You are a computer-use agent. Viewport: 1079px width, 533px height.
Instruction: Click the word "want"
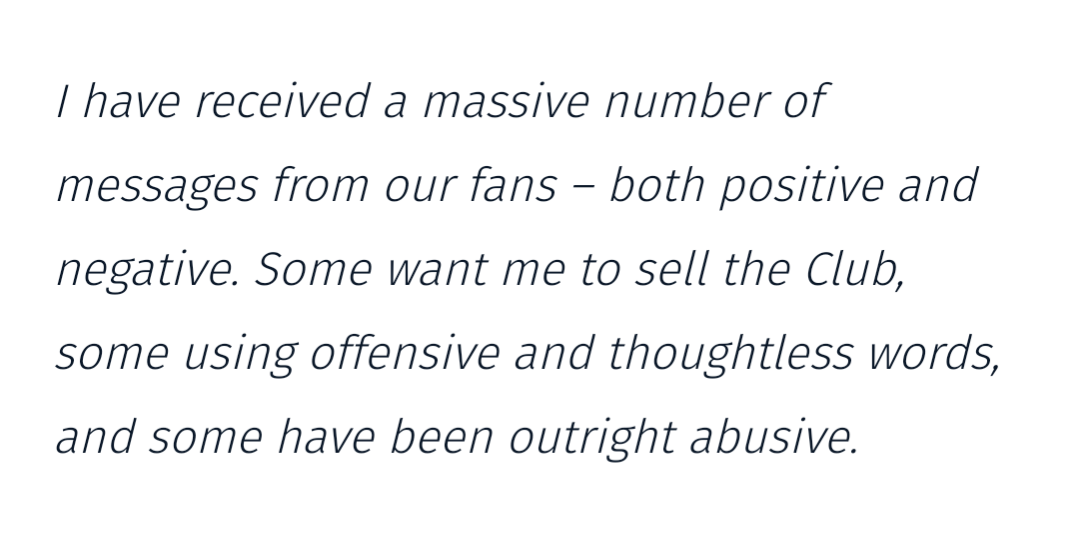pyautogui.click(x=438, y=269)
